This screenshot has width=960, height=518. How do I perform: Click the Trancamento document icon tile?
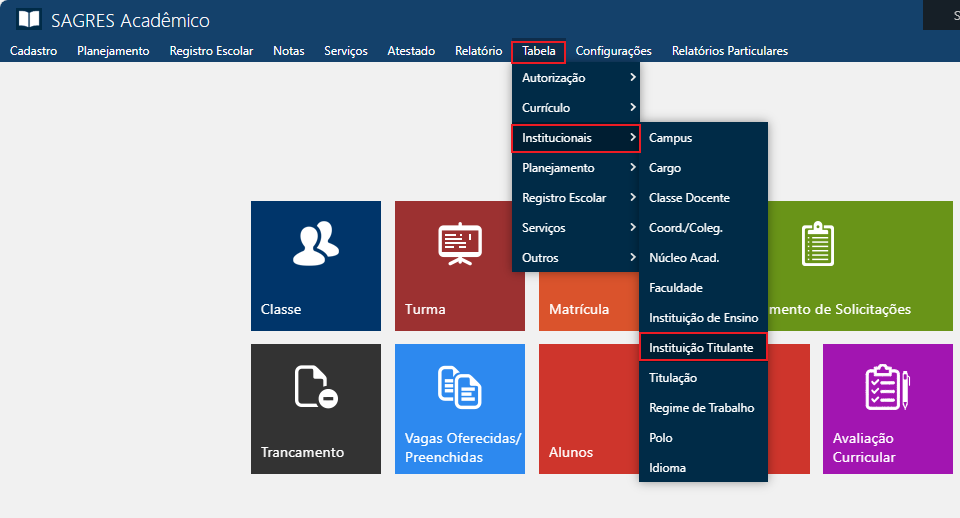[315, 388]
